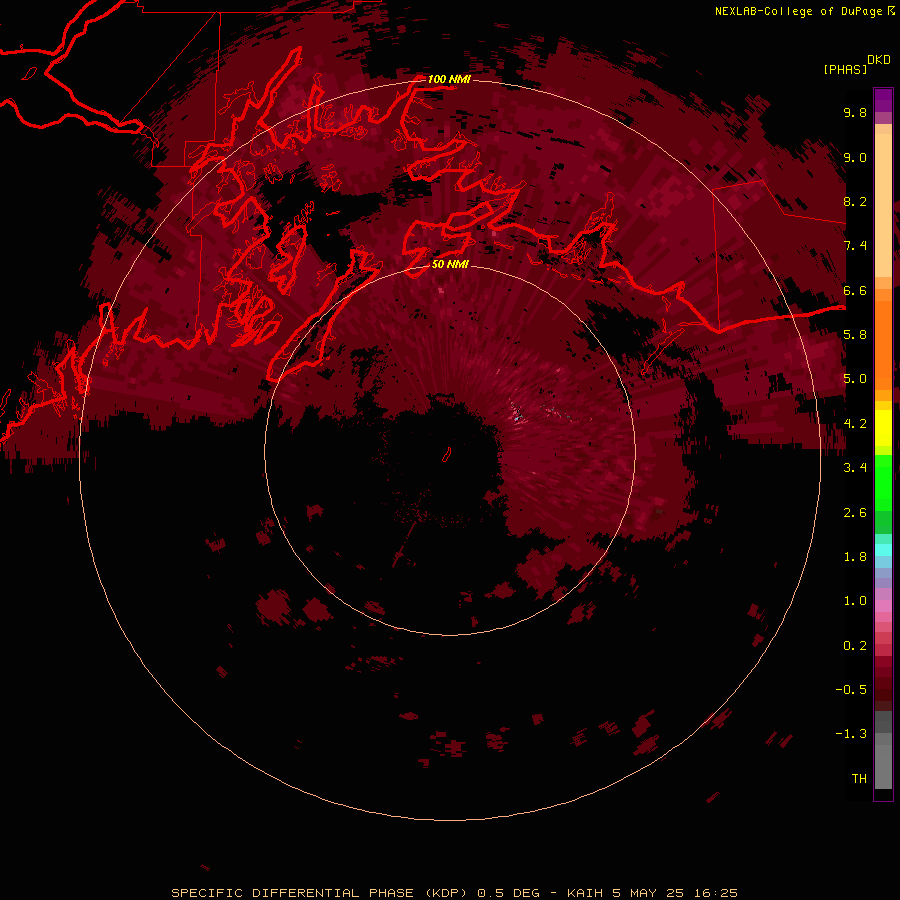Click the -0.5 legend value

[851, 690]
